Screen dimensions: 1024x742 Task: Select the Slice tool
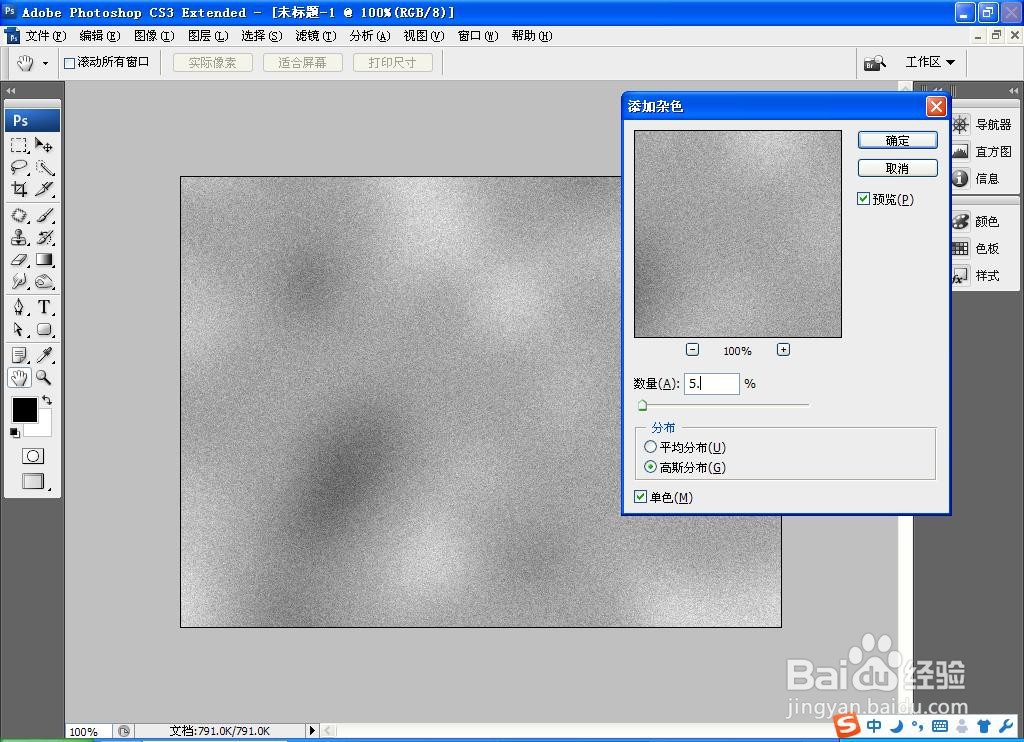pyautogui.click(x=44, y=189)
